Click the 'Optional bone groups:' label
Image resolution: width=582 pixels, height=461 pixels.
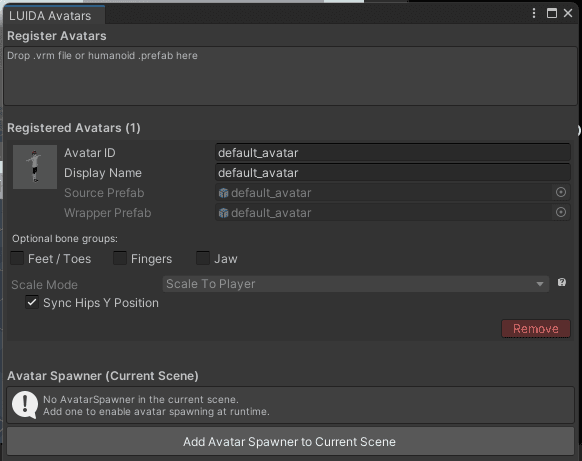pos(65,239)
